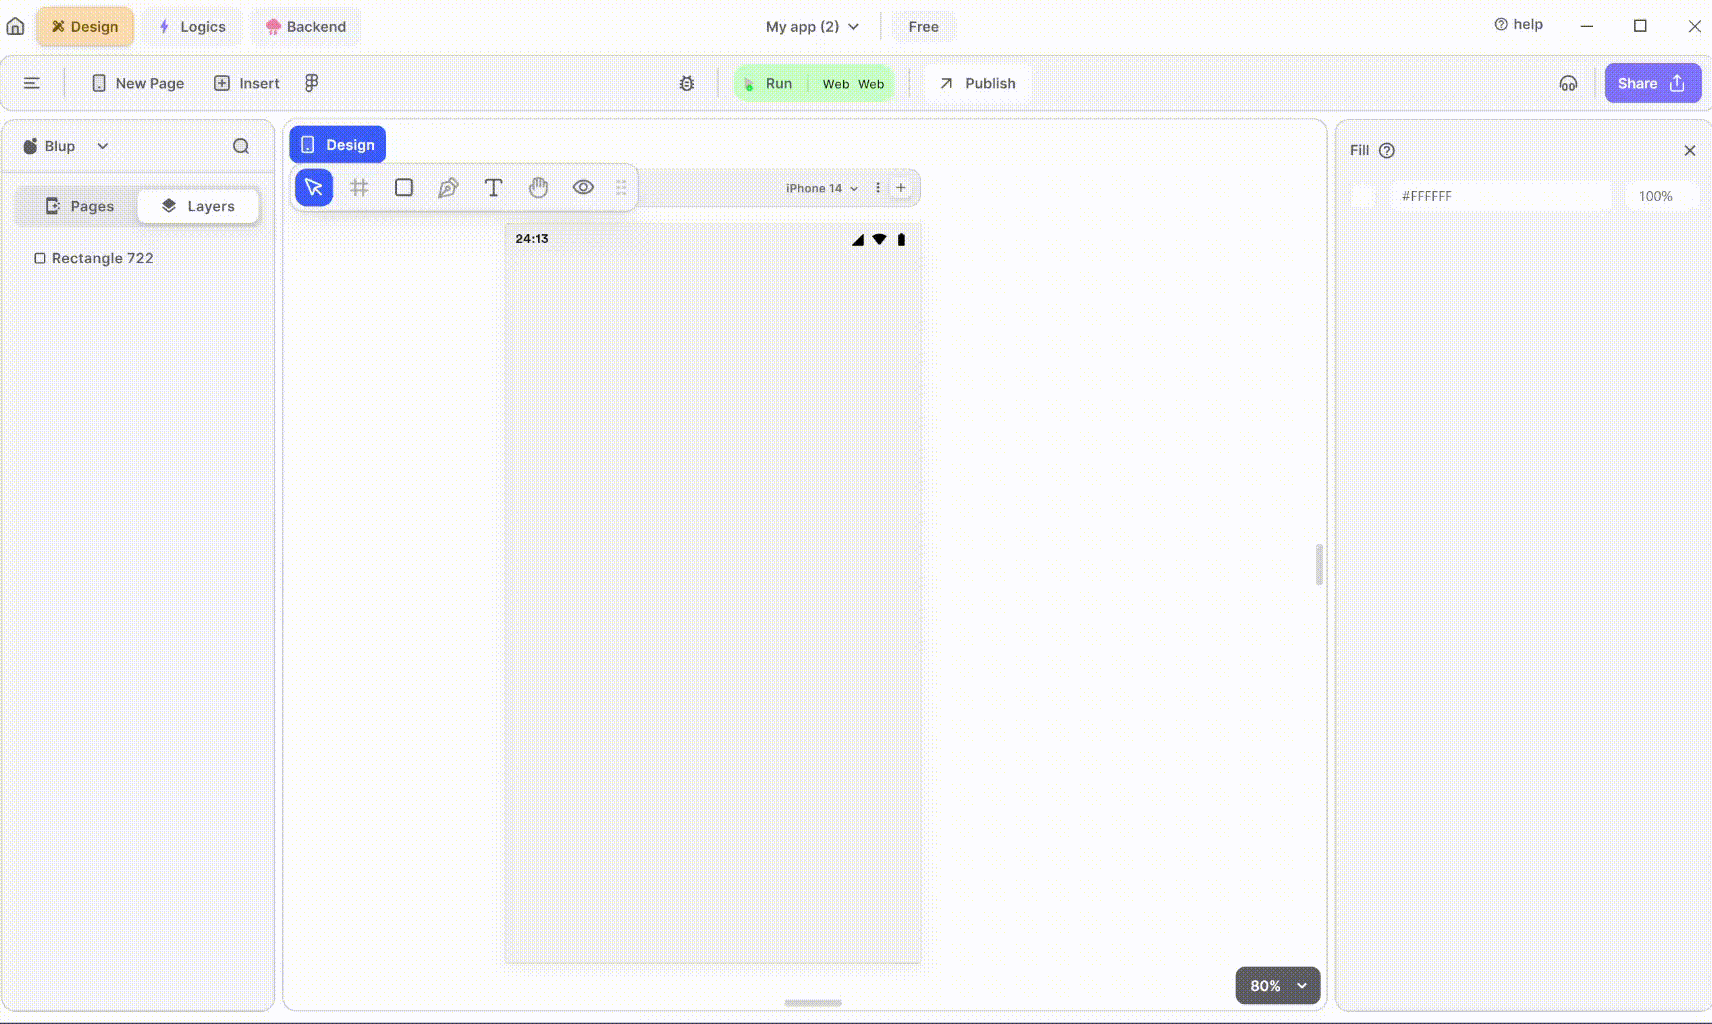The image size is (1712, 1024).
Task: Open the iPhone 14 device dropdown
Action: point(818,187)
